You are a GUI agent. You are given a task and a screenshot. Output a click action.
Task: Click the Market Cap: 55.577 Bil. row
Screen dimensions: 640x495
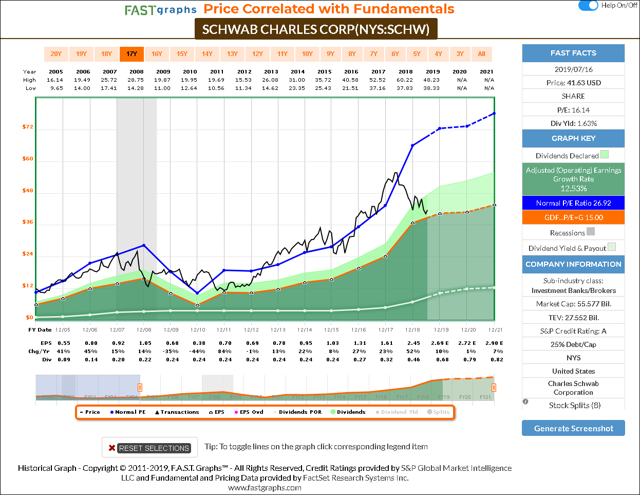pyautogui.click(x=573, y=304)
